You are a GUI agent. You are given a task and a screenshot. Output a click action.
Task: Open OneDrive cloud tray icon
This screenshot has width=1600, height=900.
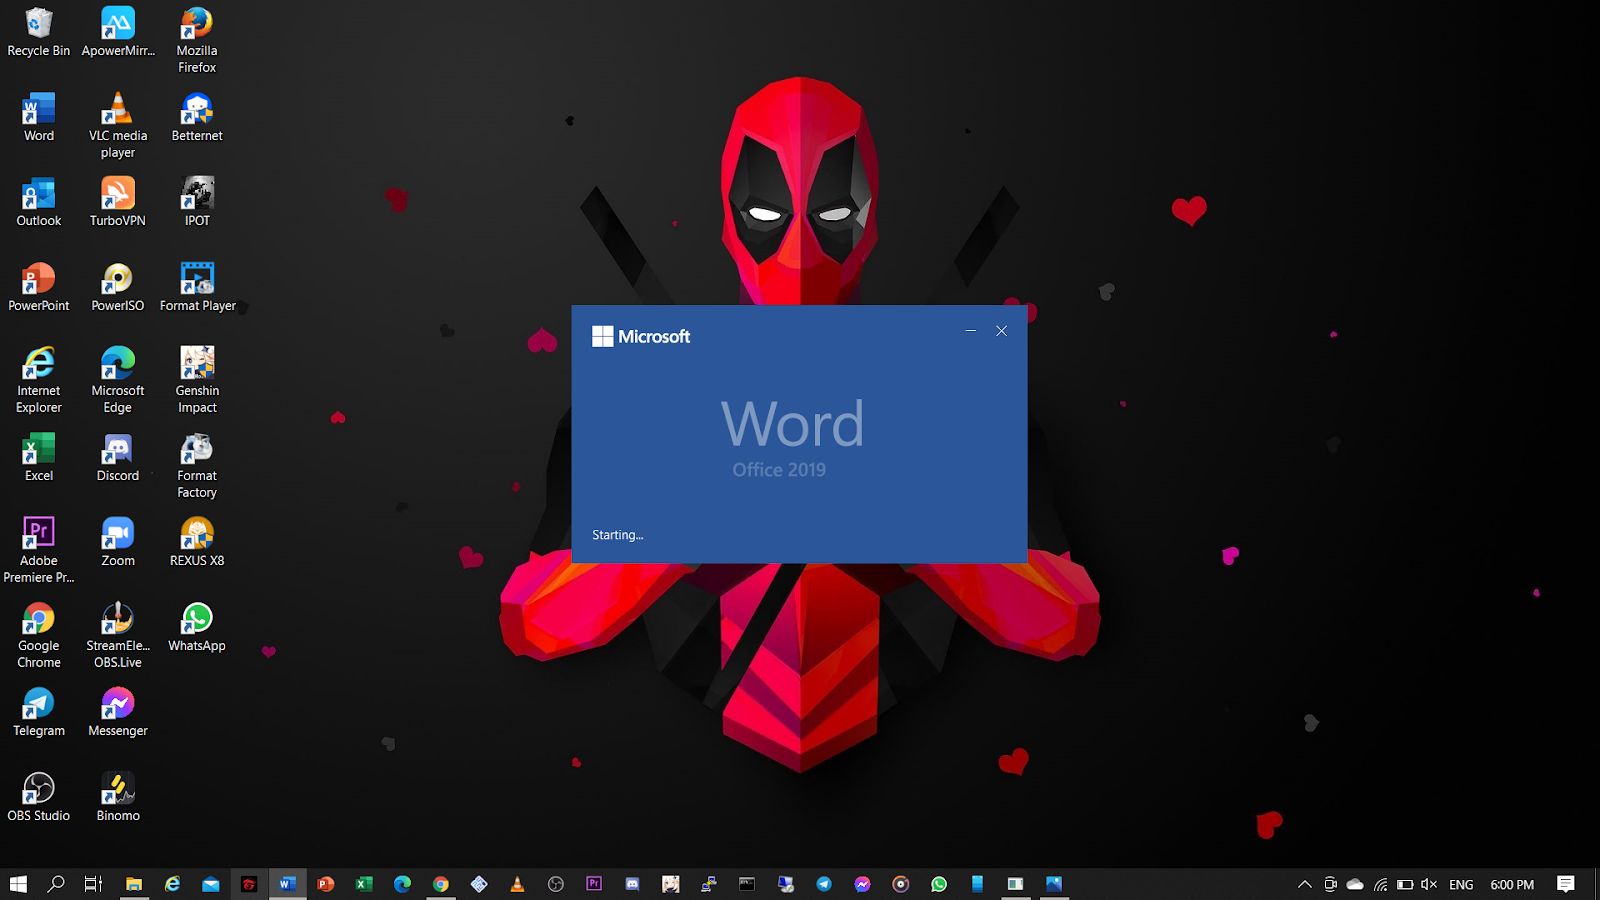(1355, 884)
